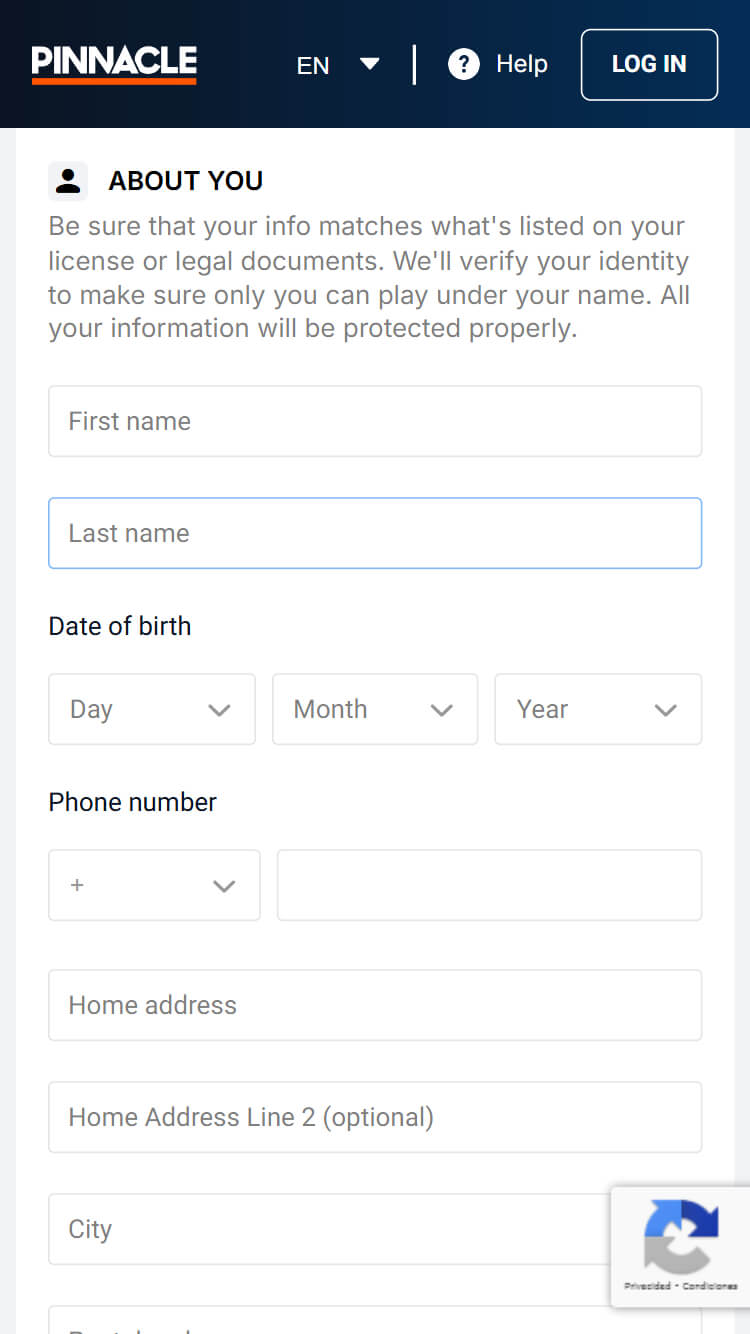The width and height of the screenshot is (750, 1334).
Task: Click the Year dropdown chevron
Action: point(666,710)
